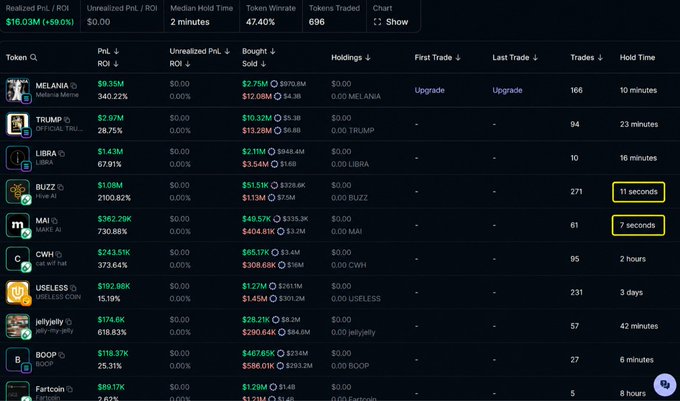Click the Hold Time column header
The height and width of the screenshot is (401, 680).
pyautogui.click(x=637, y=57)
